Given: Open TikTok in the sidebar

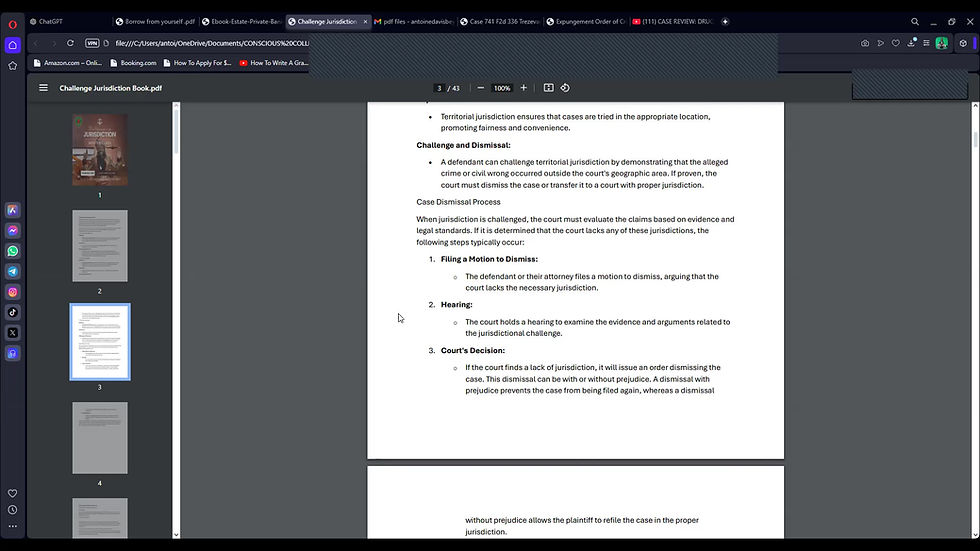Looking at the screenshot, I should (12, 312).
